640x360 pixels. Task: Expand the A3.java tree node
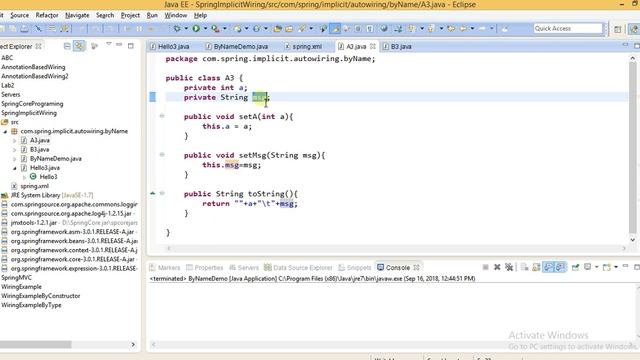15,140
